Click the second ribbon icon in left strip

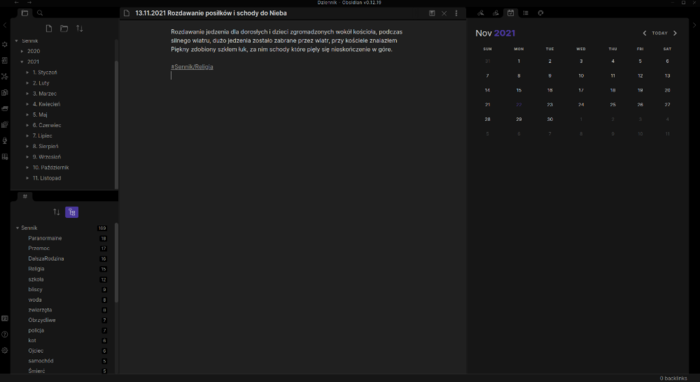click(x=5, y=60)
